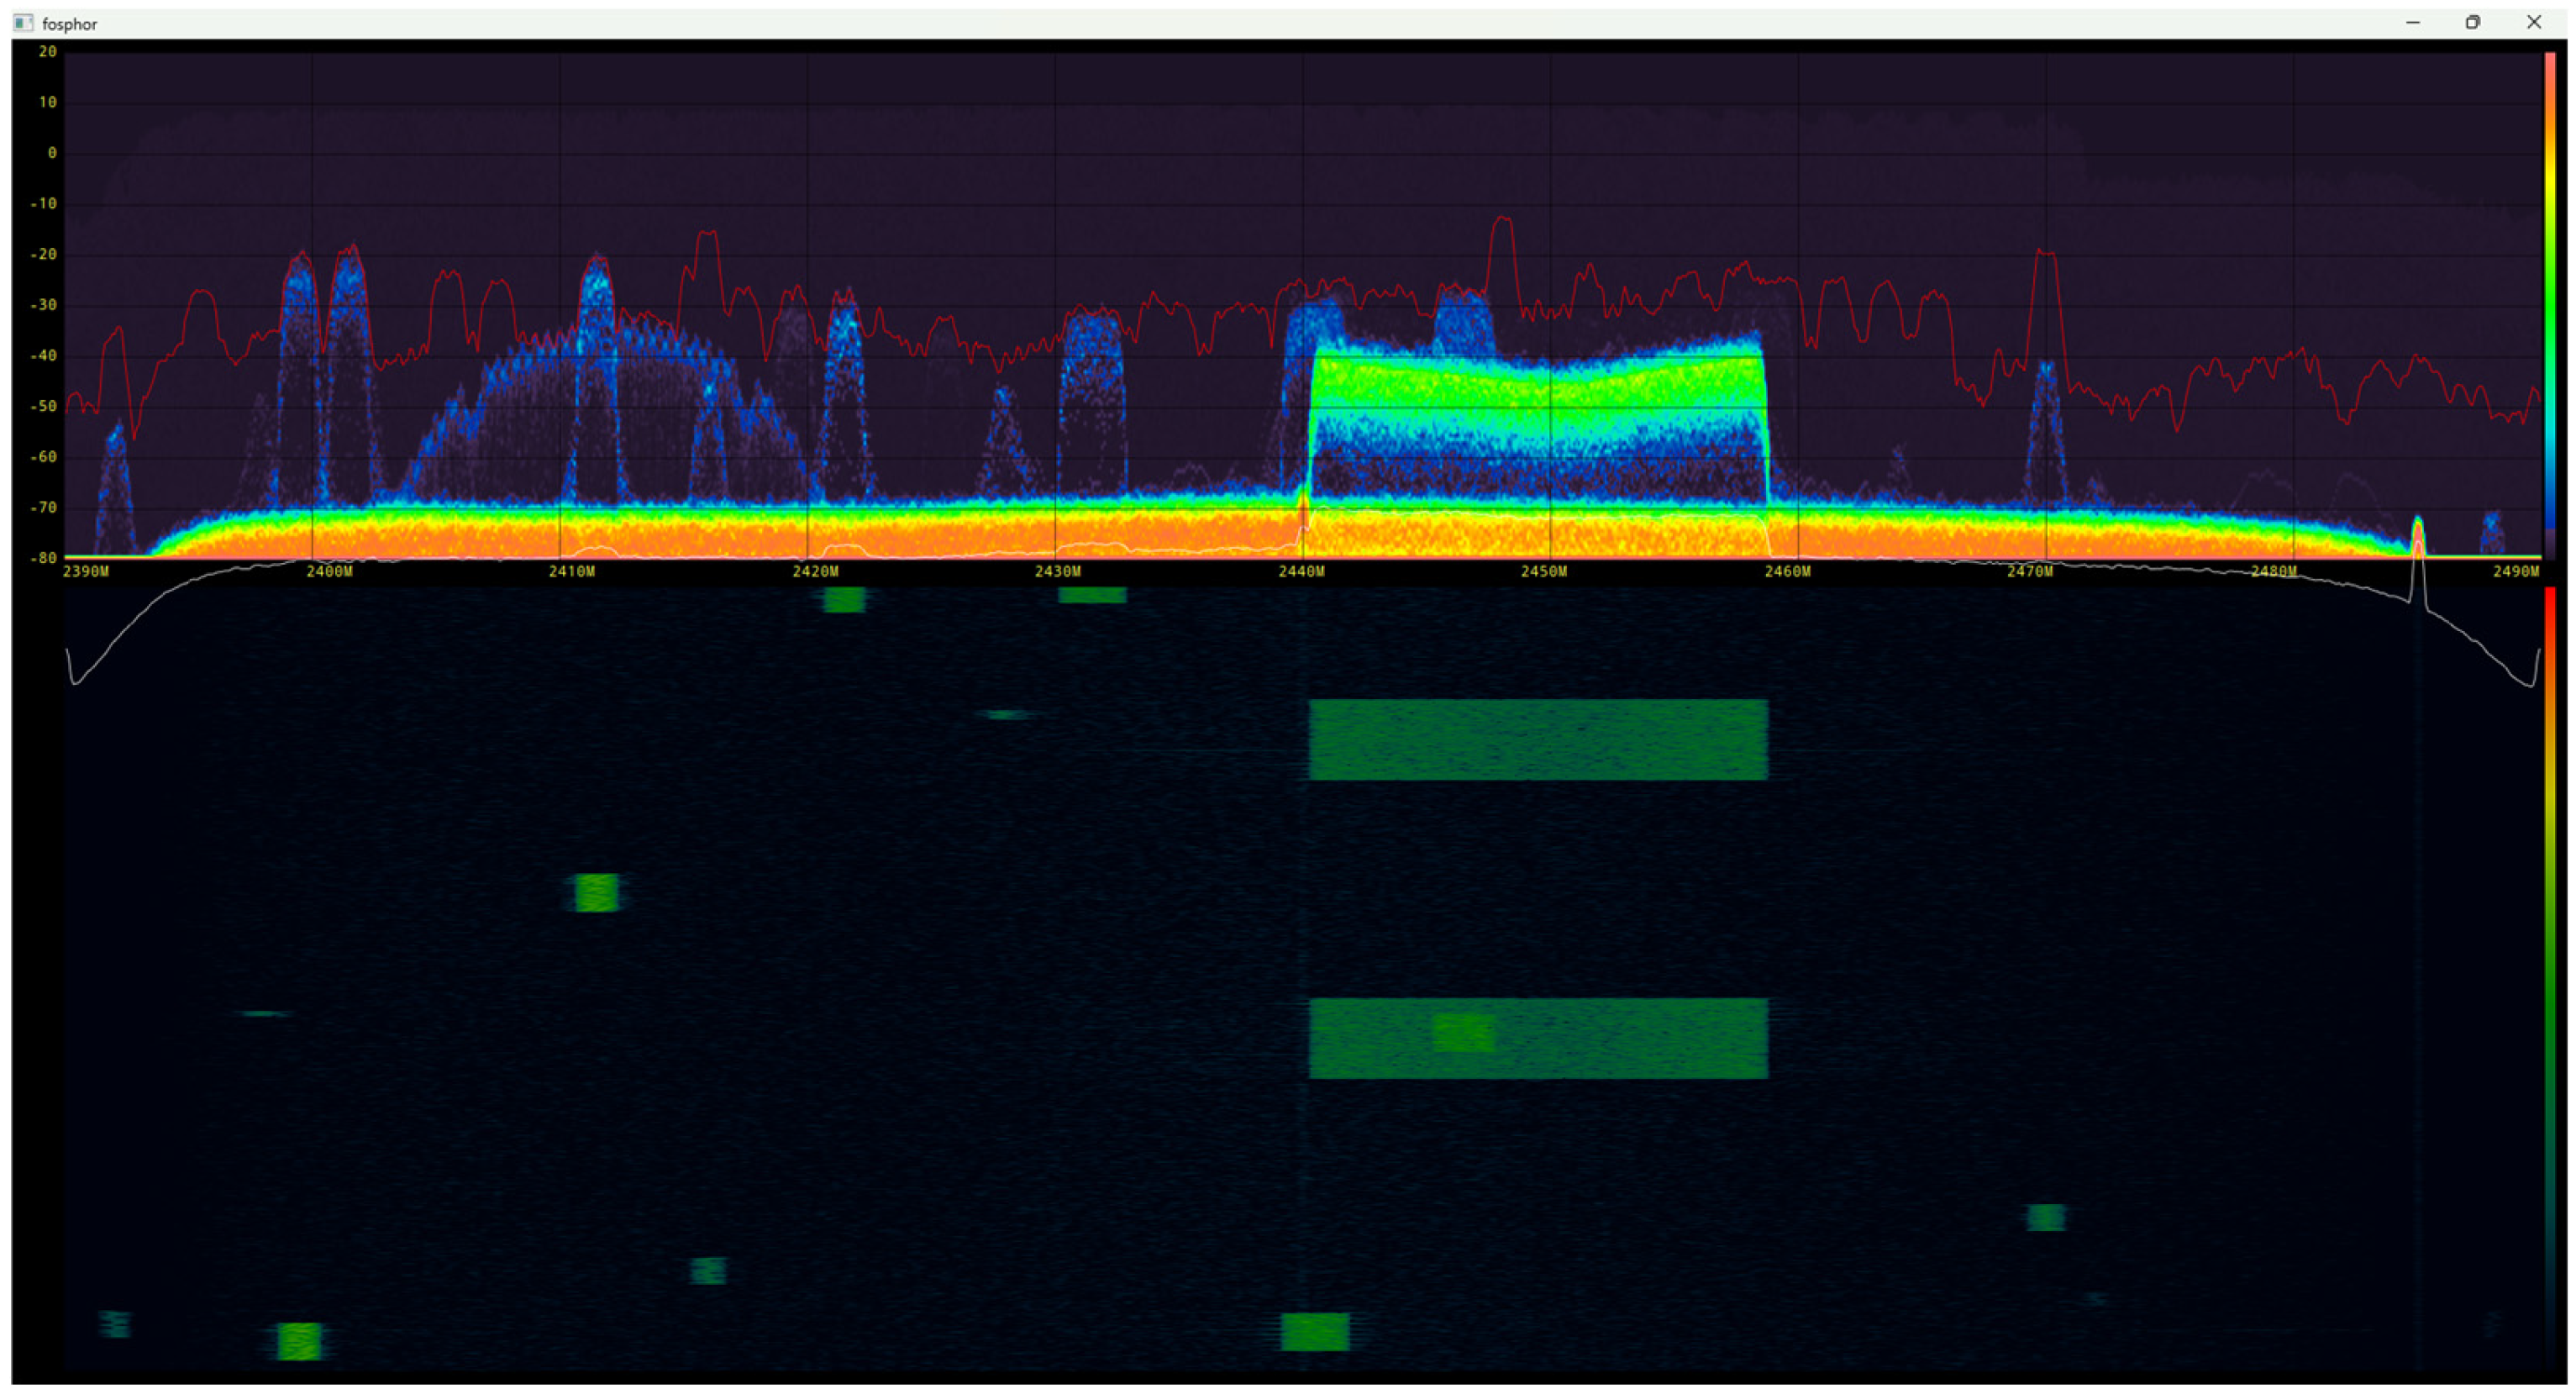Click the upper wide green waterfall block

click(1538, 740)
